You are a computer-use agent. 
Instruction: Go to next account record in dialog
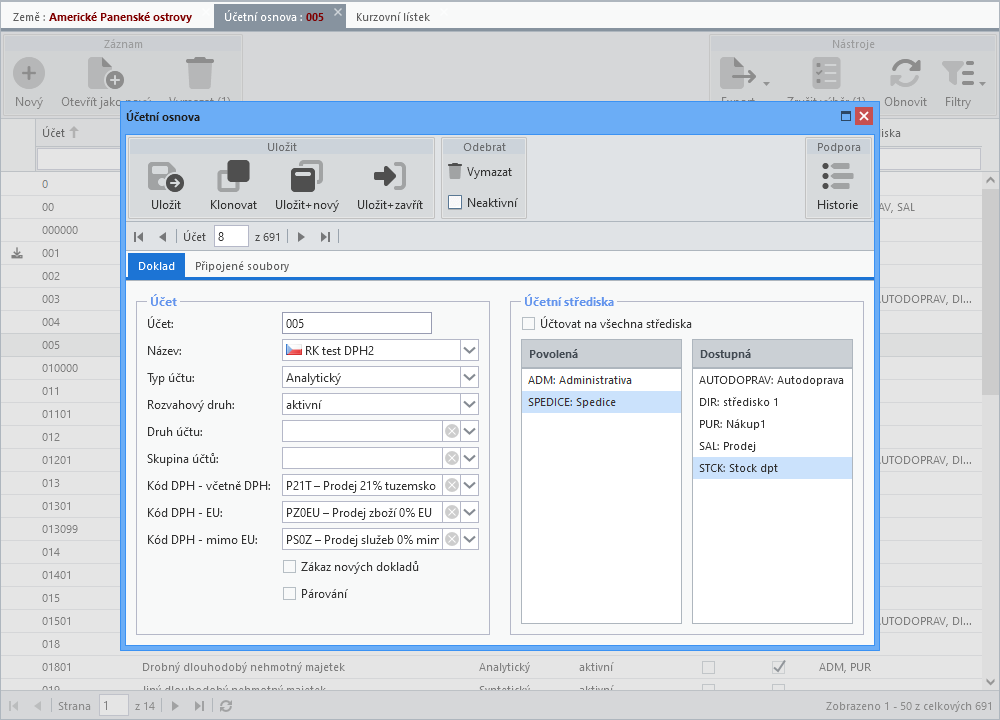[x=301, y=237]
